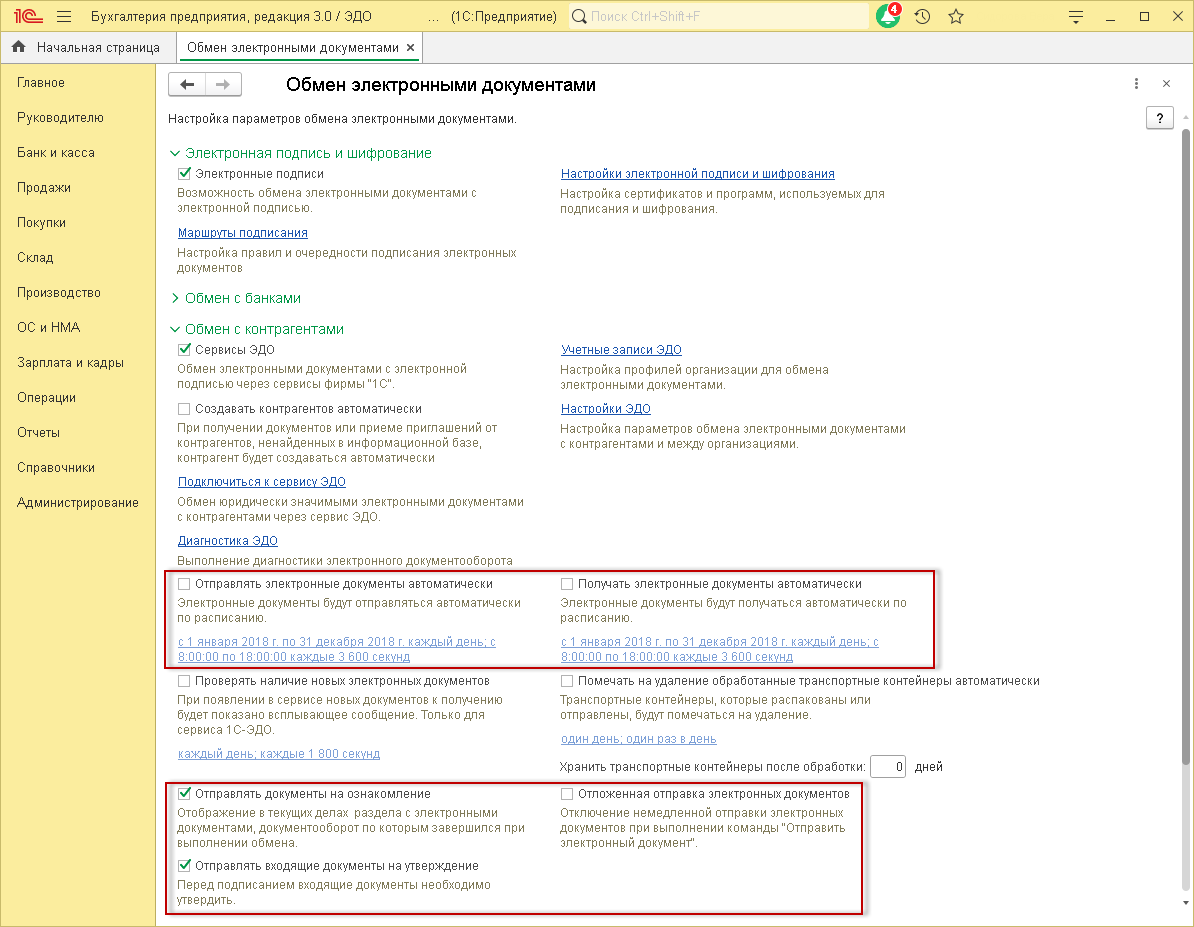Open Банк и касса section
Image resolution: width=1194 pixels, height=927 pixels.
click(x=56, y=152)
